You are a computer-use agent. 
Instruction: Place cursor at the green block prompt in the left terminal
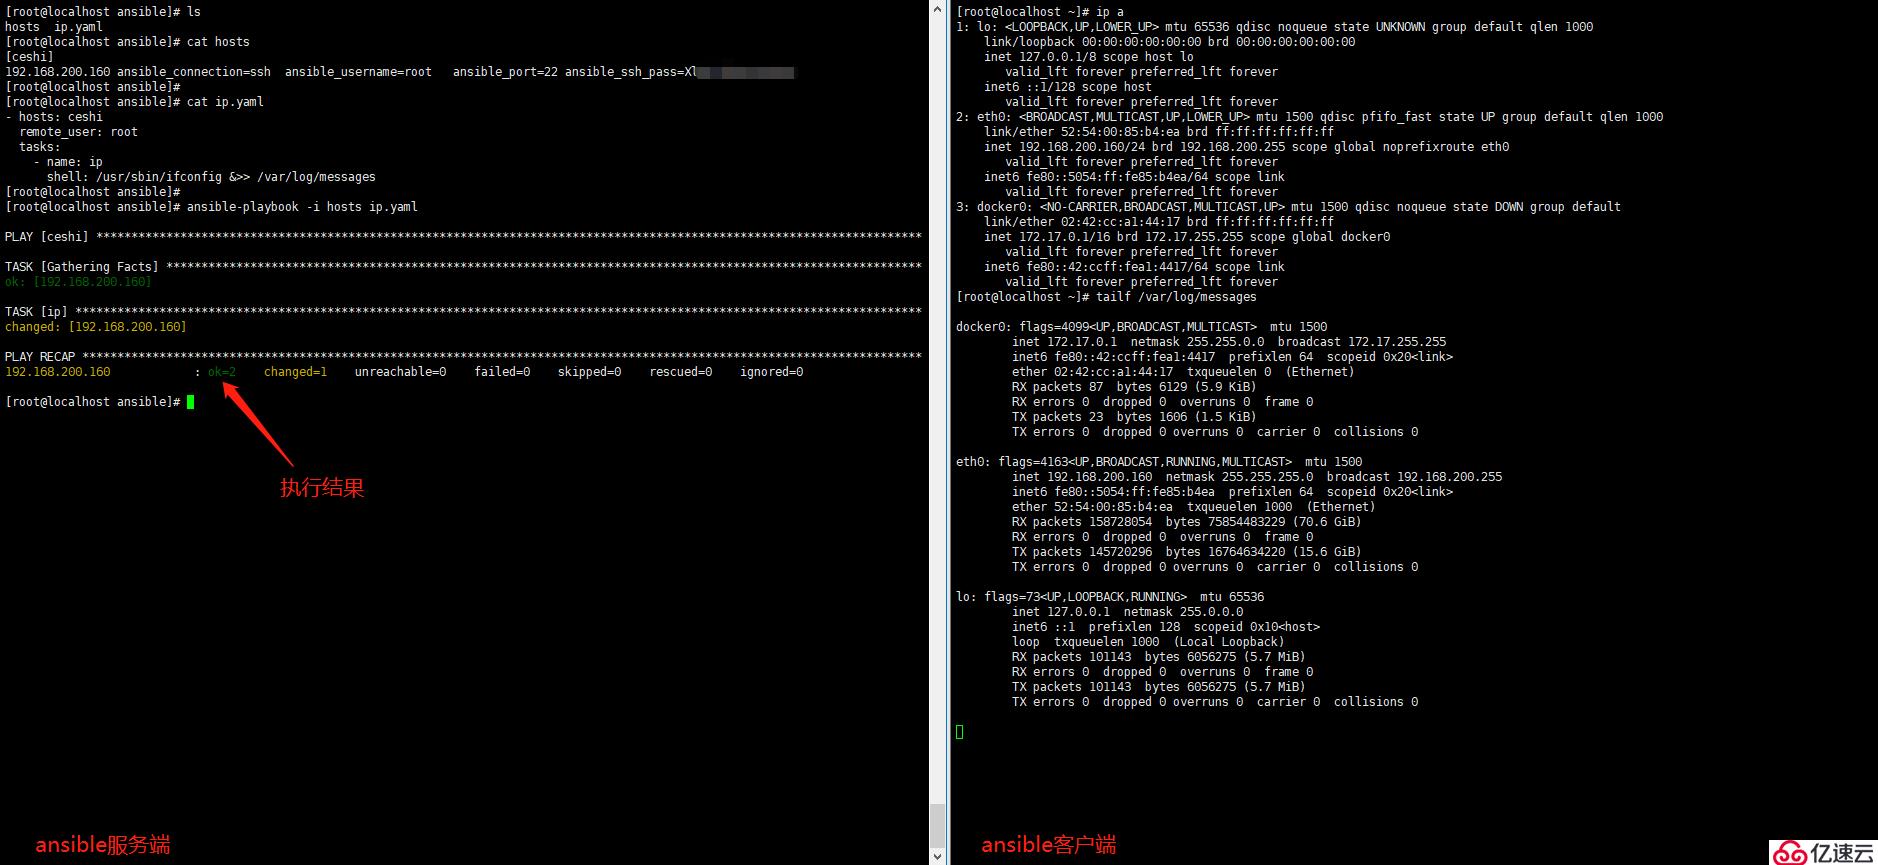[x=190, y=402]
